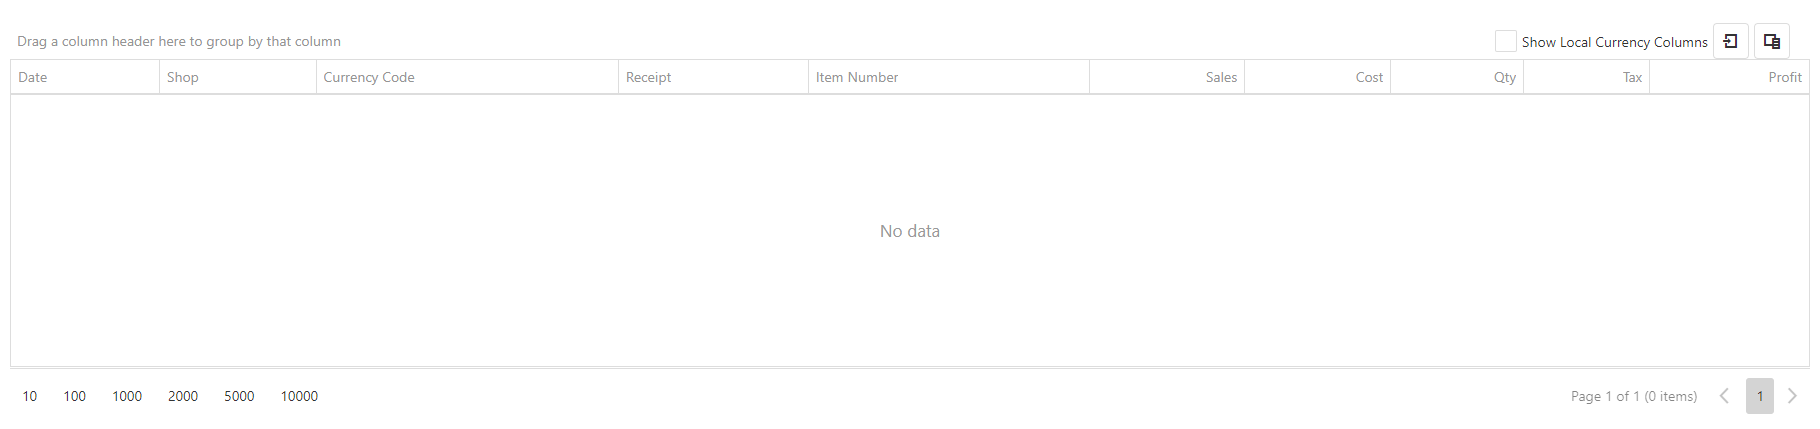The image size is (1820, 429).
Task: Go to previous page arrow
Action: click(1724, 396)
